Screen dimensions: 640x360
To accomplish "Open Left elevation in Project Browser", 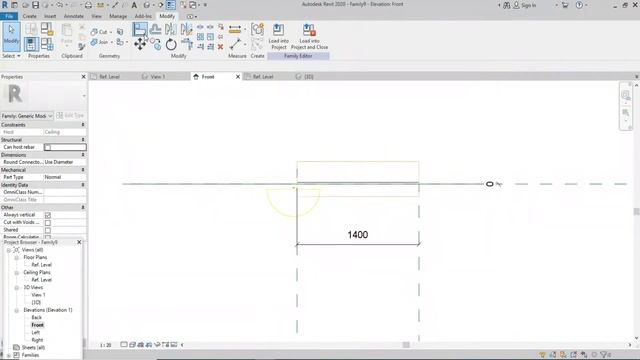I will [36, 333].
